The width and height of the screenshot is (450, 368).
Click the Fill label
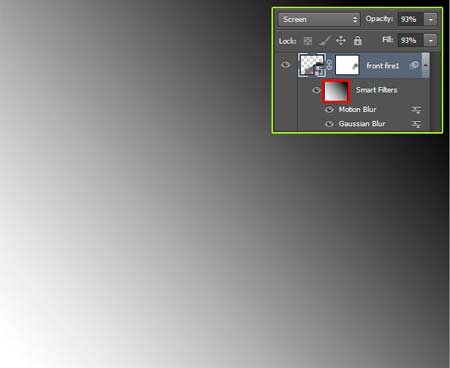[388, 40]
